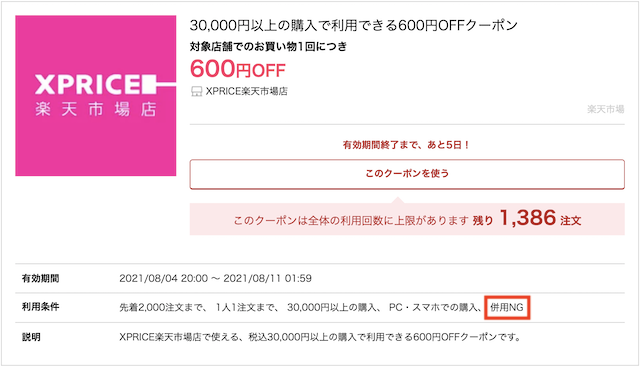Click the 1人1注文まで condition text
Image resolution: width=640 pixels, height=367 pixels.
click(246, 307)
